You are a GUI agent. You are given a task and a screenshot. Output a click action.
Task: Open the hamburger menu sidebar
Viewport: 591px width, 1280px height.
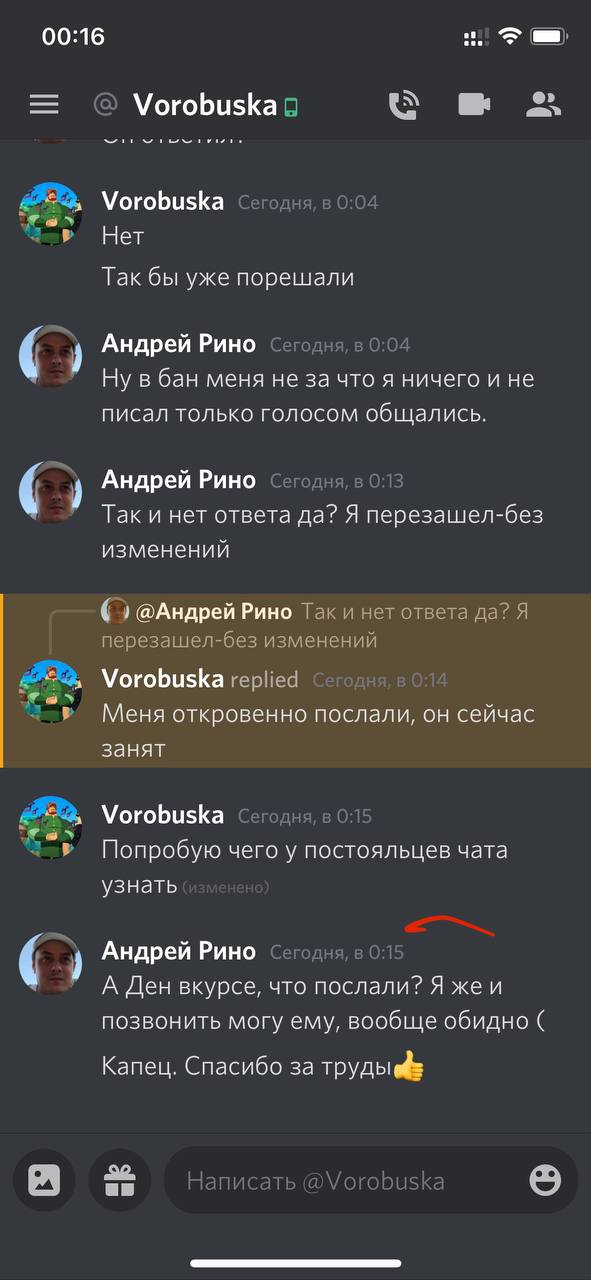[44, 104]
